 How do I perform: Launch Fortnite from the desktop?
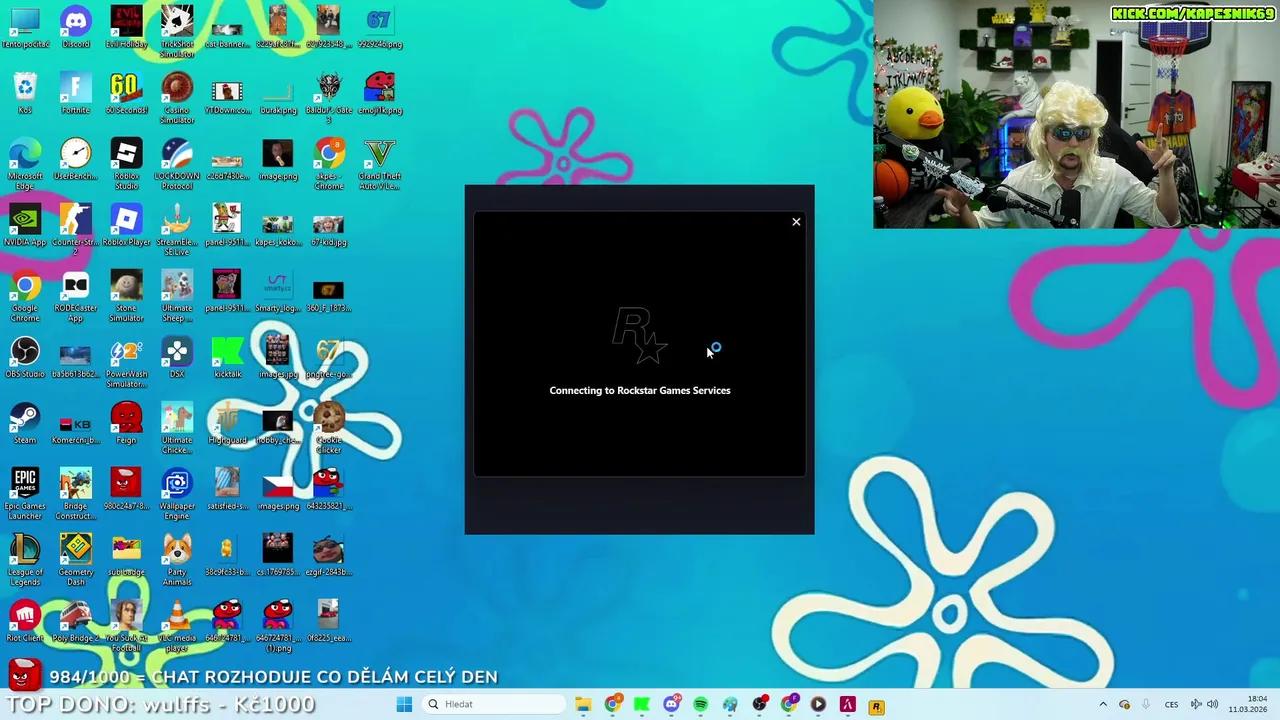[x=75, y=94]
